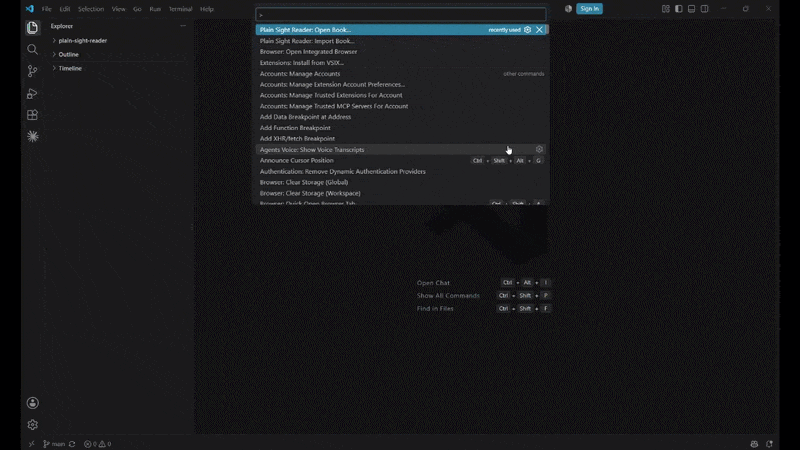Open the Search view icon
The image size is (800, 450).
(32, 49)
